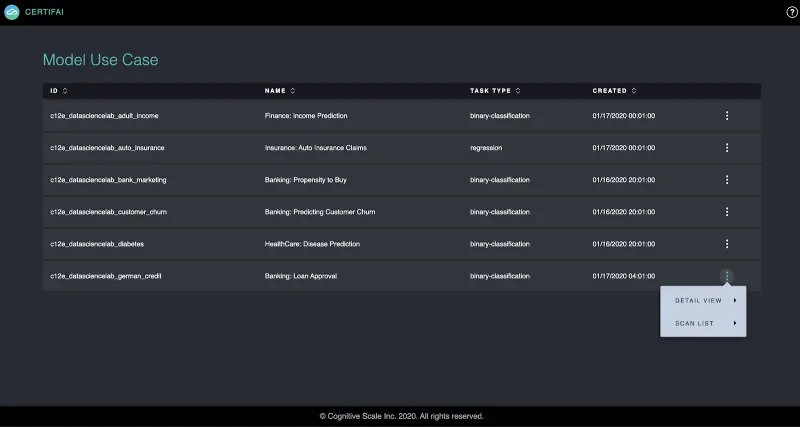Open the three-dot menu for diabetes row
This screenshot has height=427, width=800.
(727, 244)
